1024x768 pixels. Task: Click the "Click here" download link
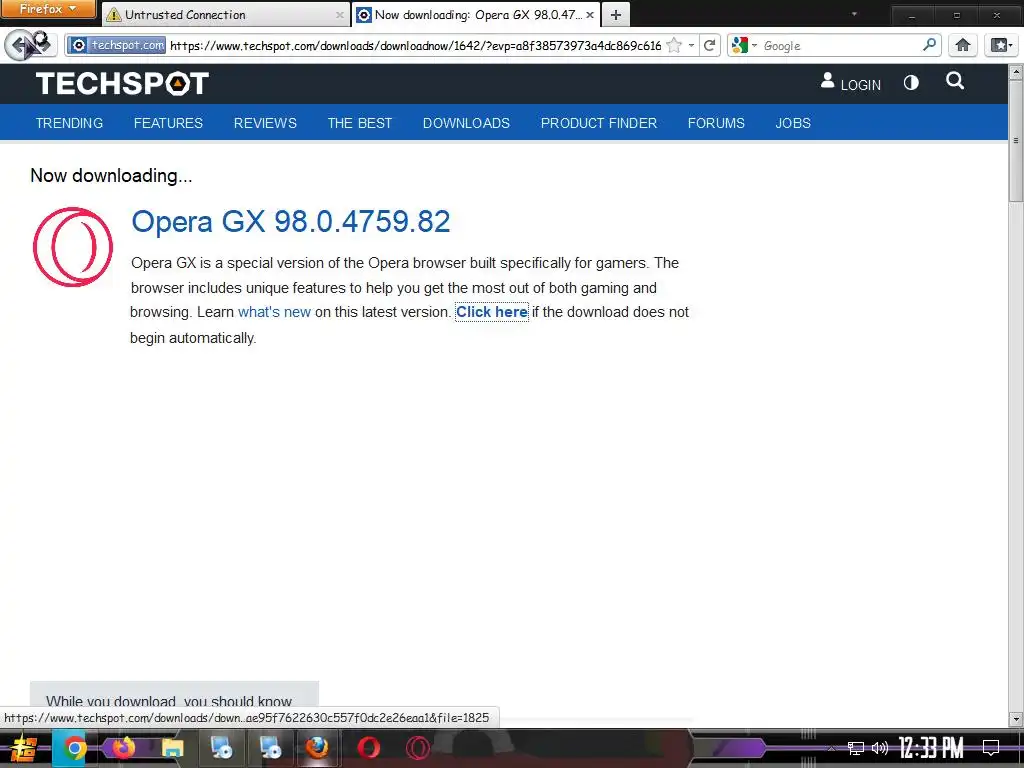pos(492,312)
